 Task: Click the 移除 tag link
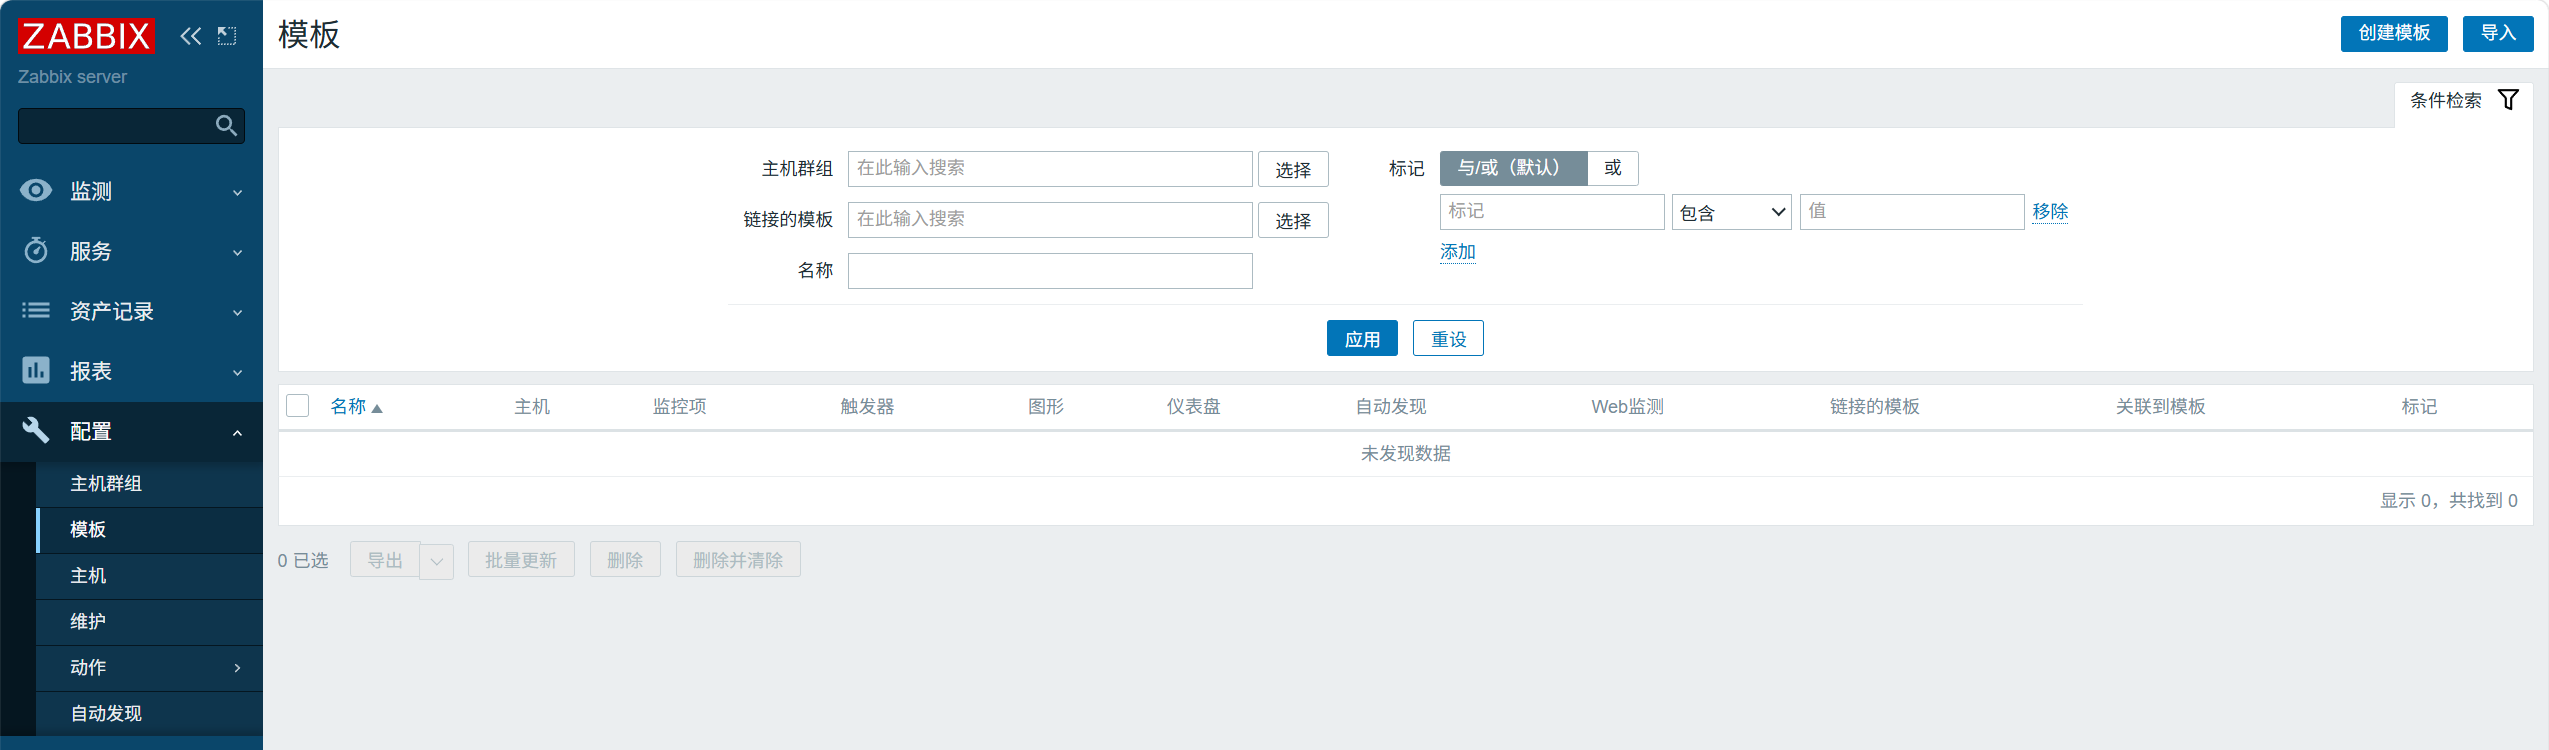tap(2050, 211)
